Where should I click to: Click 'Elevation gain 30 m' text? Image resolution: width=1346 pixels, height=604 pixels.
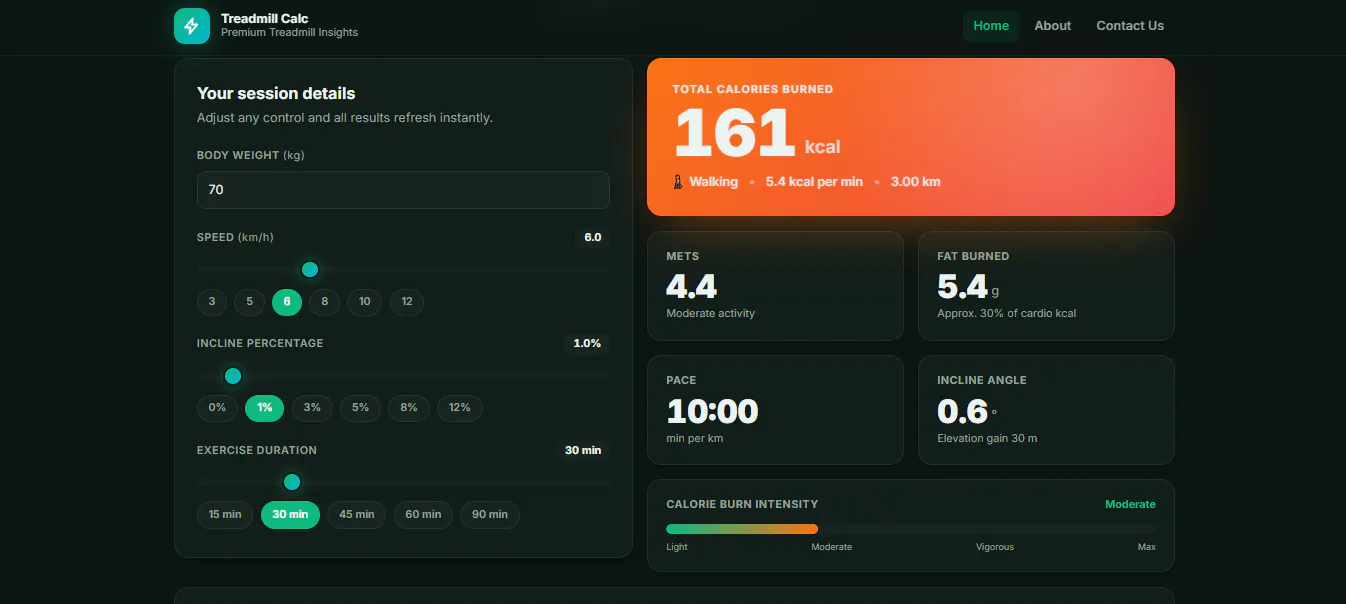pyautogui.click(x=987, y=438)
